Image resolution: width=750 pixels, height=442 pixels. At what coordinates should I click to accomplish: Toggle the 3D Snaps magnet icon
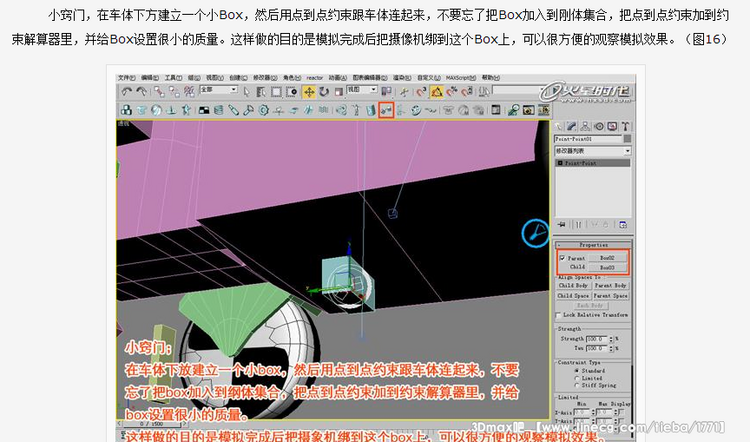(x=421, y=91)
